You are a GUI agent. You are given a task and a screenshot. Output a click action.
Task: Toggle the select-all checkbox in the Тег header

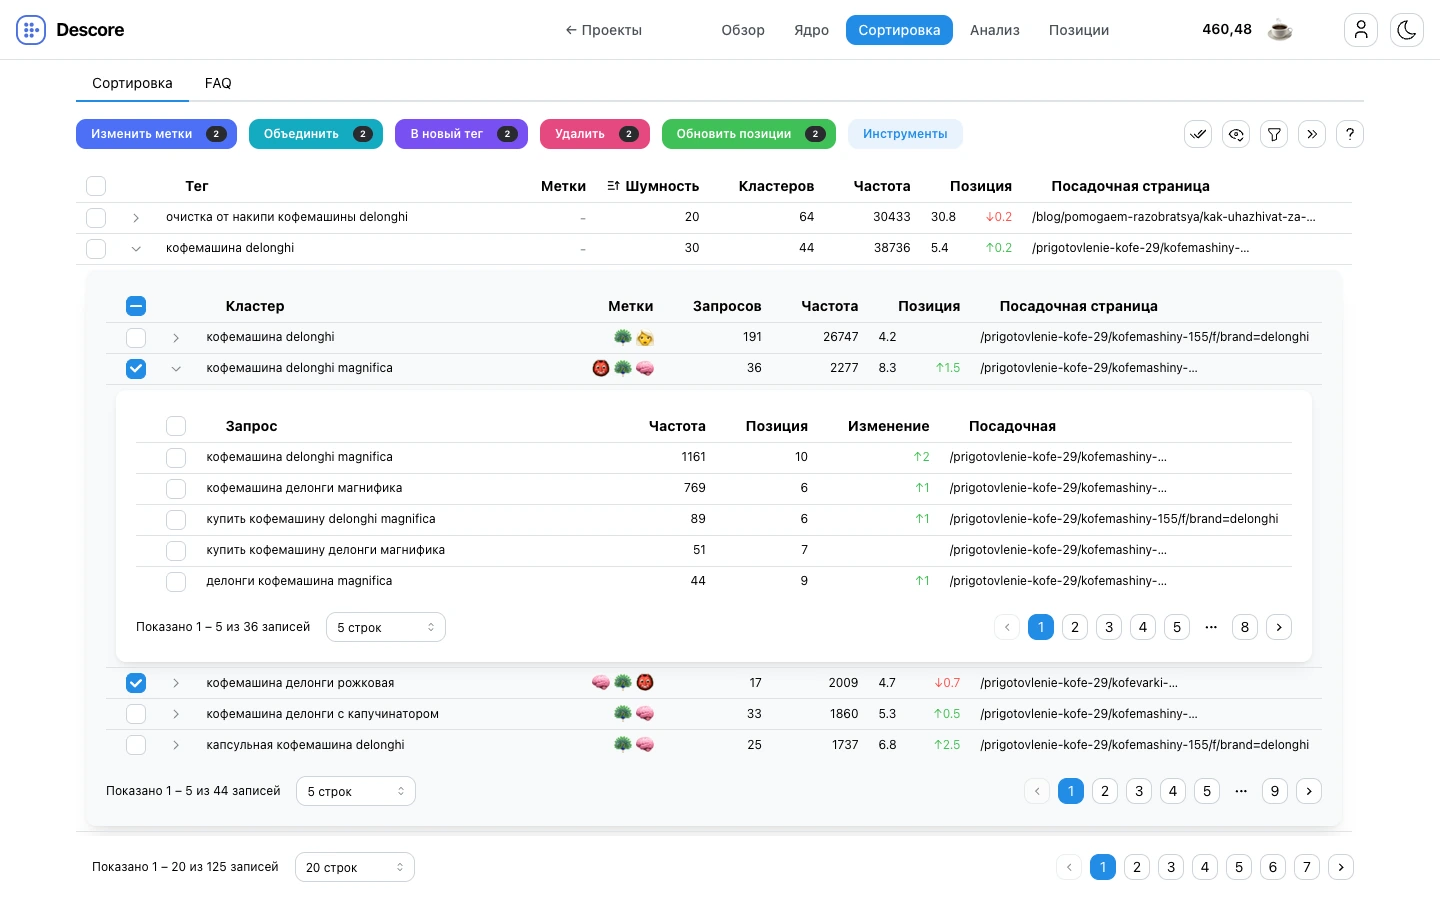pos(96,186)
